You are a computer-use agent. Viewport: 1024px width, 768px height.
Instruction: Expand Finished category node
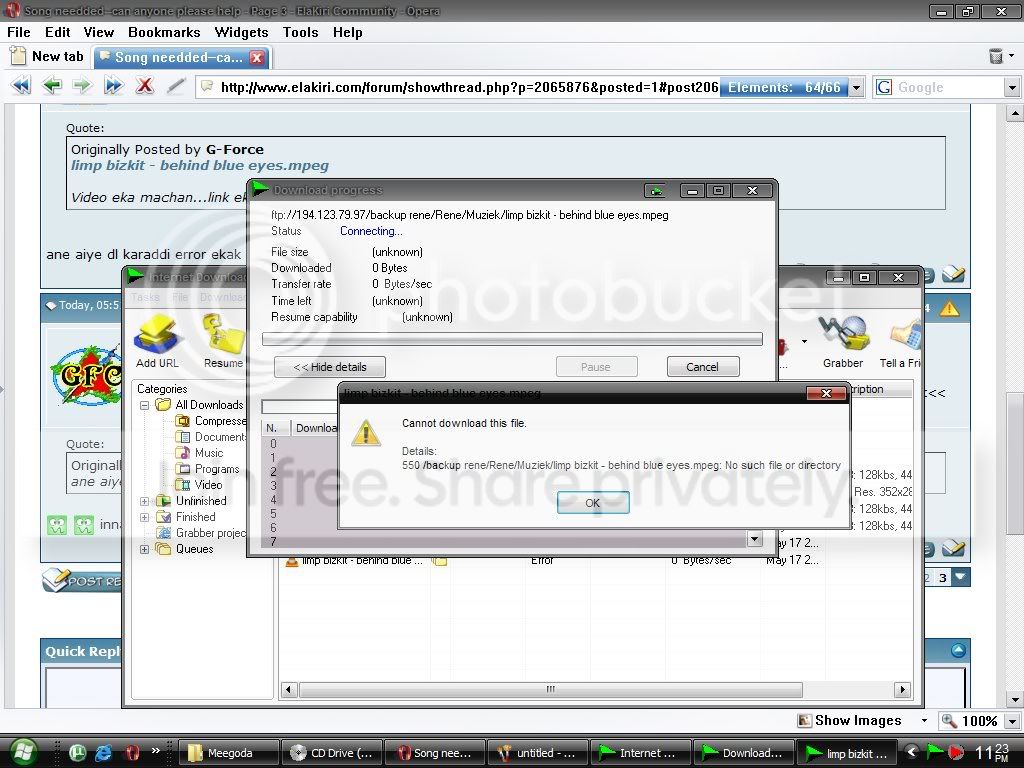[144, 517]
